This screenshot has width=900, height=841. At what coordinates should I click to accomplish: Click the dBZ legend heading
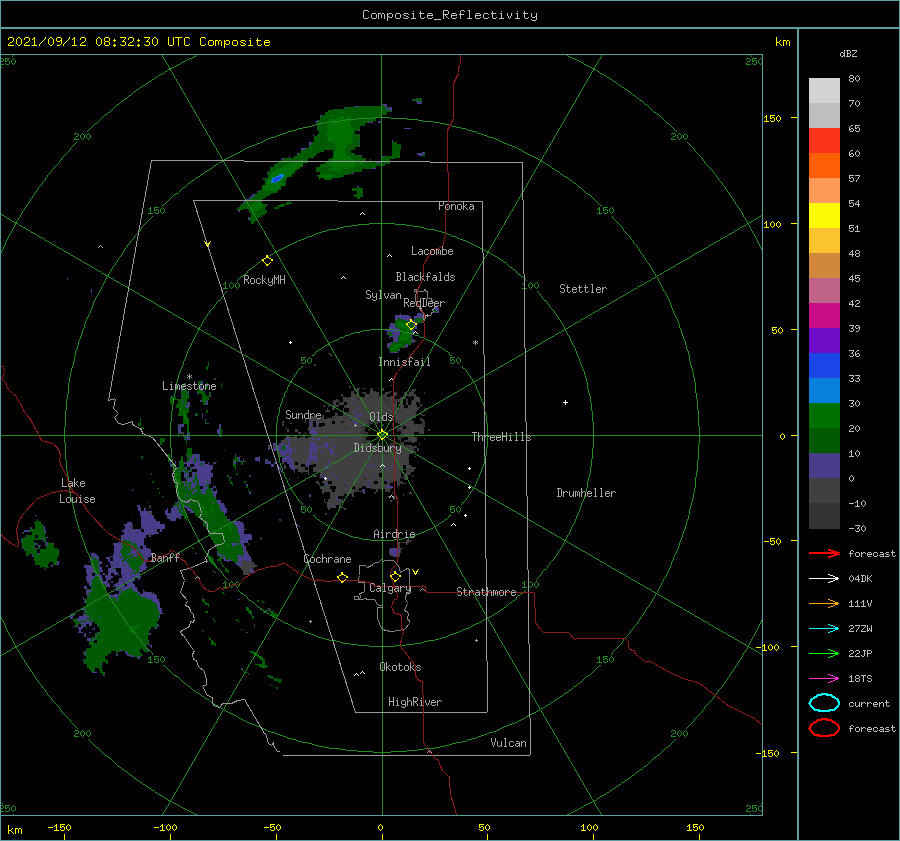[x=848, y=53]
